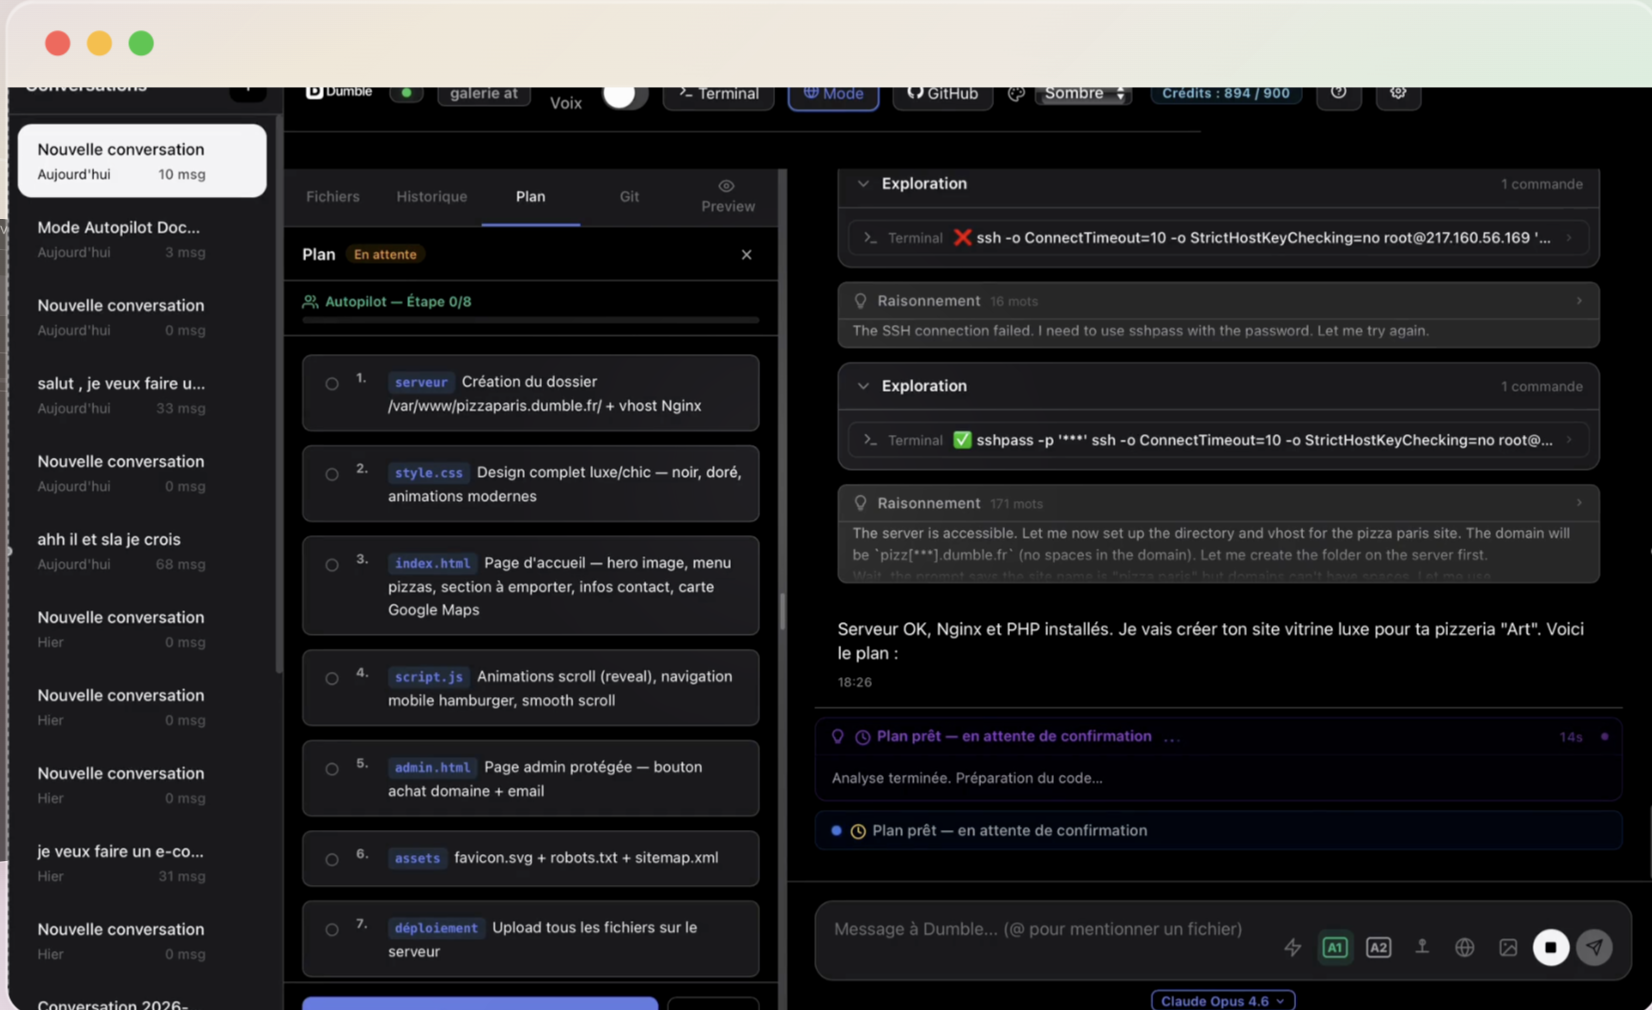Open the Claude Opus 4.6 model dropdown
This screenshot has width=1652, height=1010.
(x=1223, y=1000)
